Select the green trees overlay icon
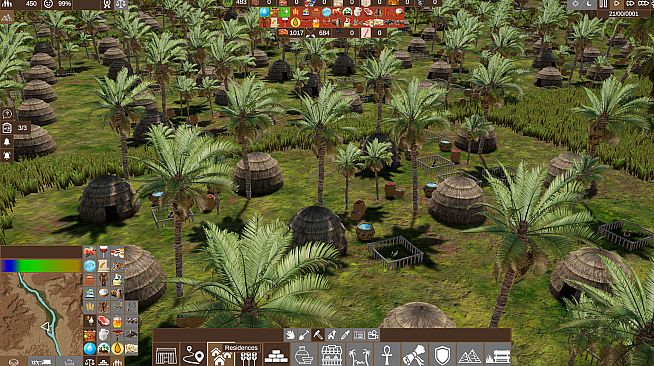654x366 pixels. click(x=103, y=348)
